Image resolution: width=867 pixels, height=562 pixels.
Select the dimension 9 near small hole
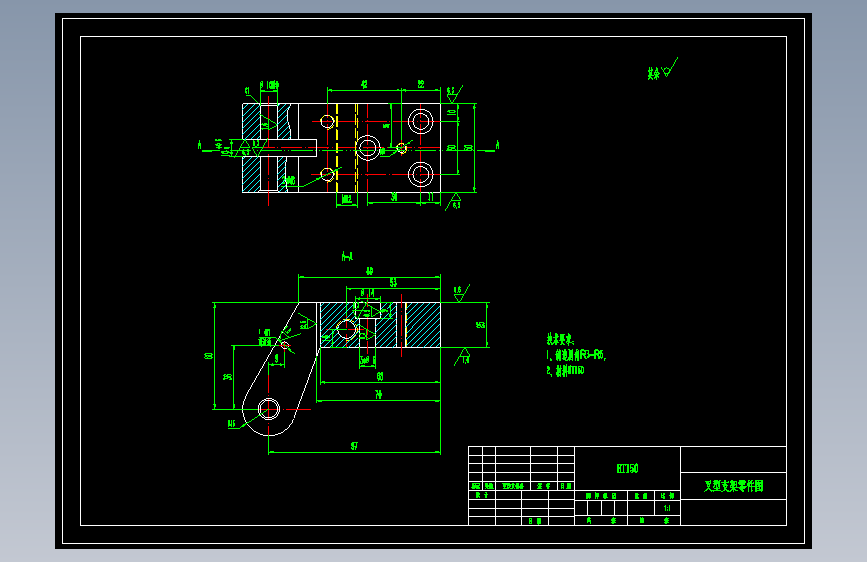coord(276,358)
